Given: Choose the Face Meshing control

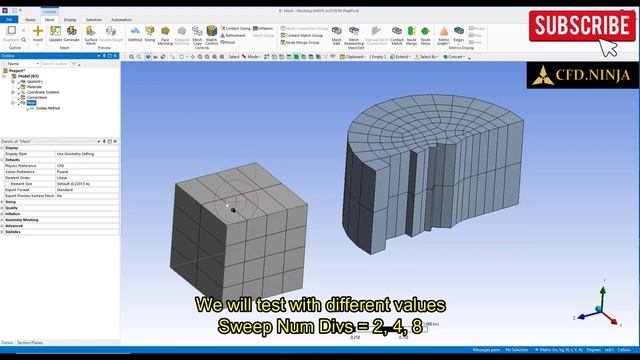Looking at the screenshot, I should (165, 31).
